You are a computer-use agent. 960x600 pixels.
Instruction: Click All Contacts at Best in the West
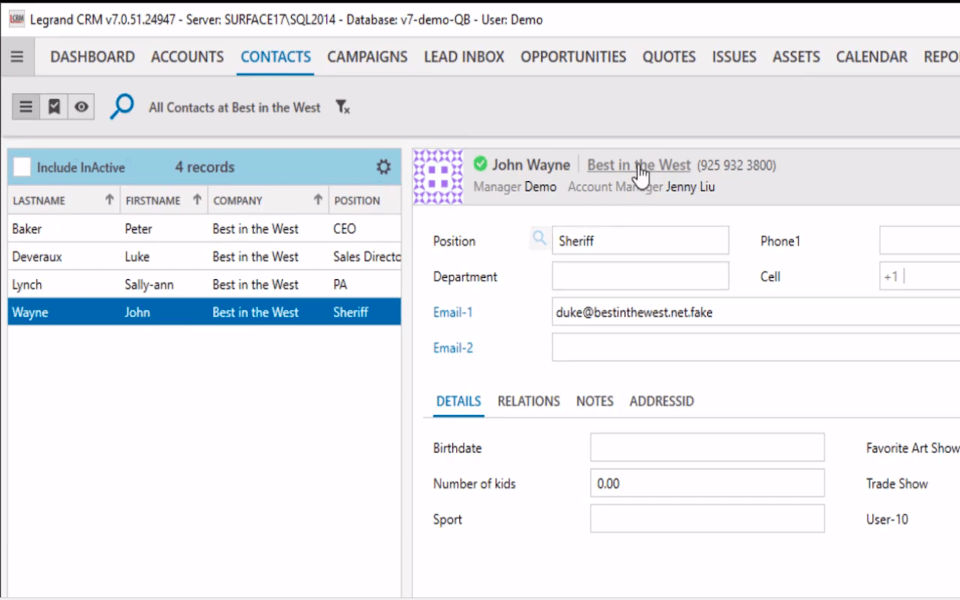click(234, 107)
